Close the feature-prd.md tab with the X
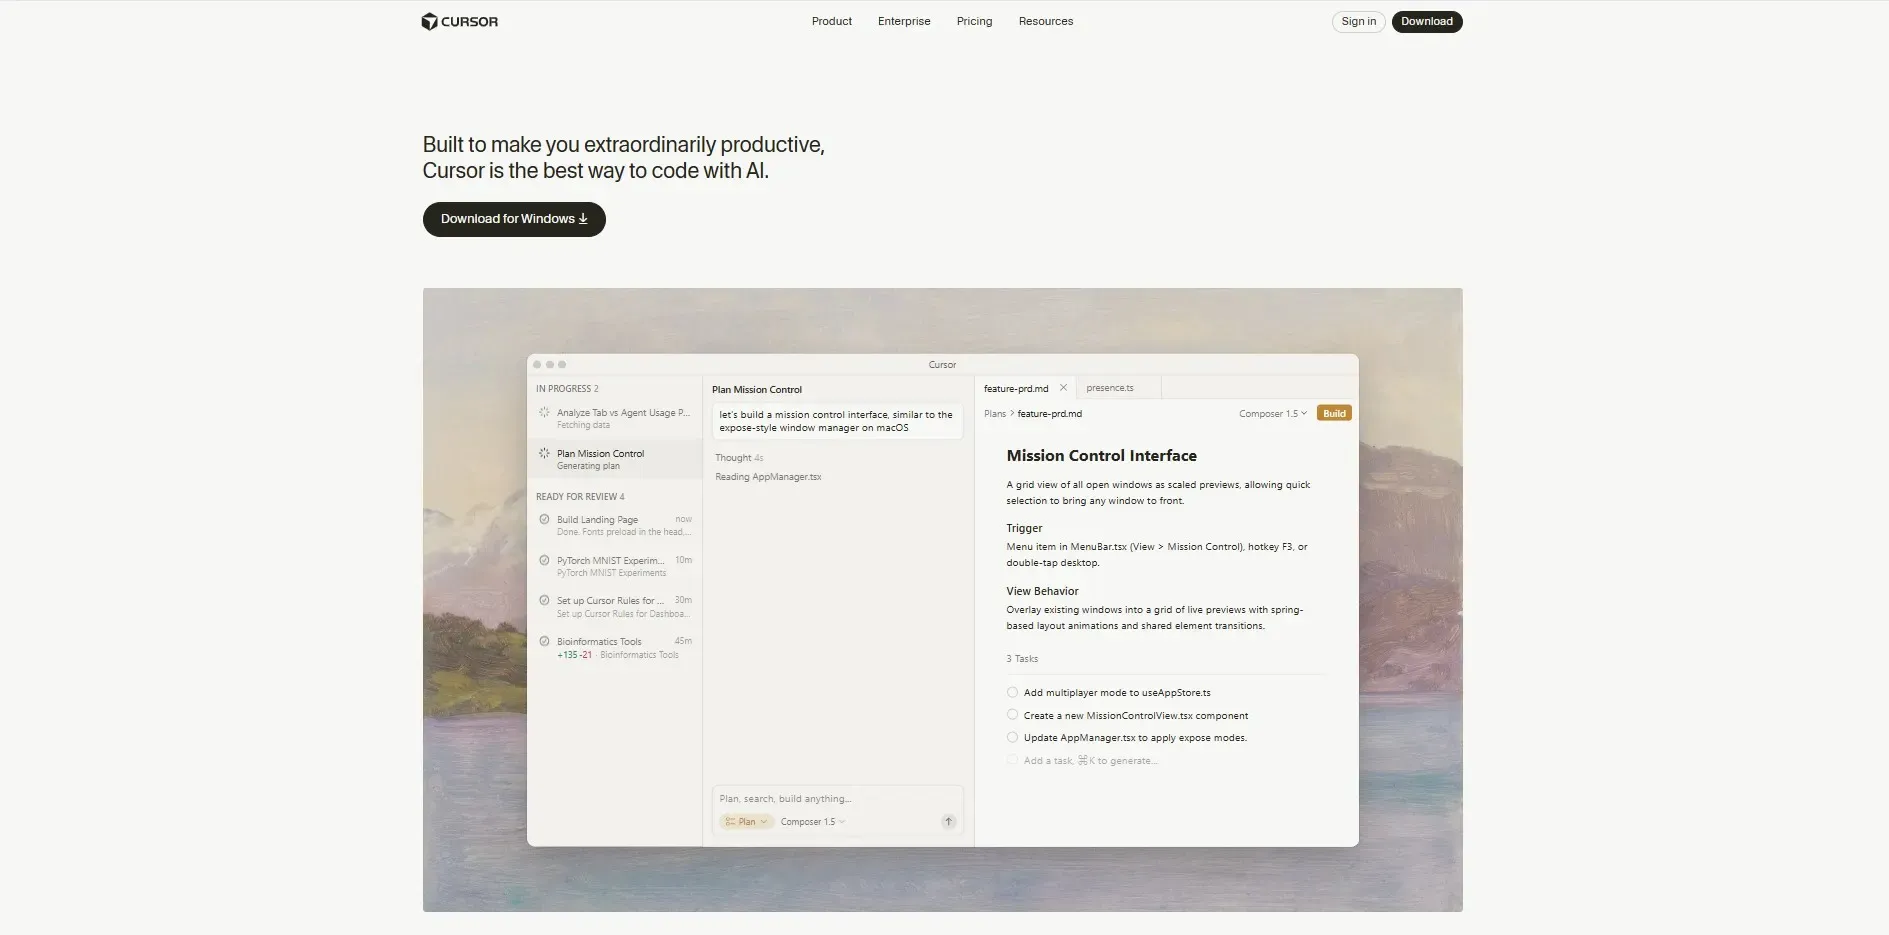This screenshot has height=935, width=1889. click(x=1063, y=388)
